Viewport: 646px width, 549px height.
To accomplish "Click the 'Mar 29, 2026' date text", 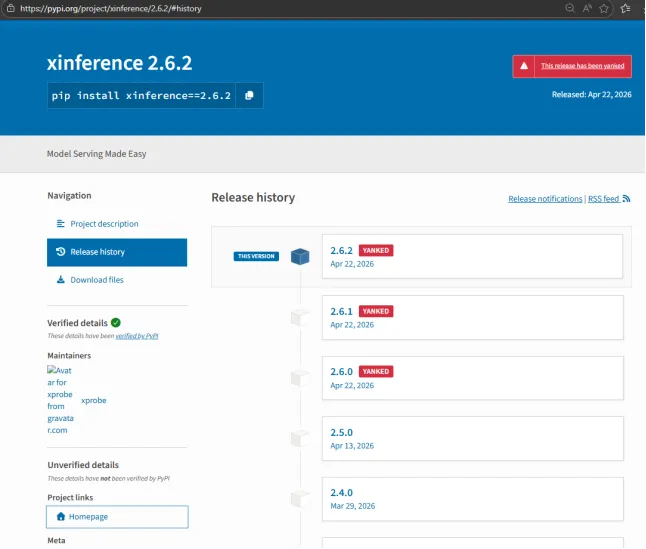I will (x=353, y=506).
